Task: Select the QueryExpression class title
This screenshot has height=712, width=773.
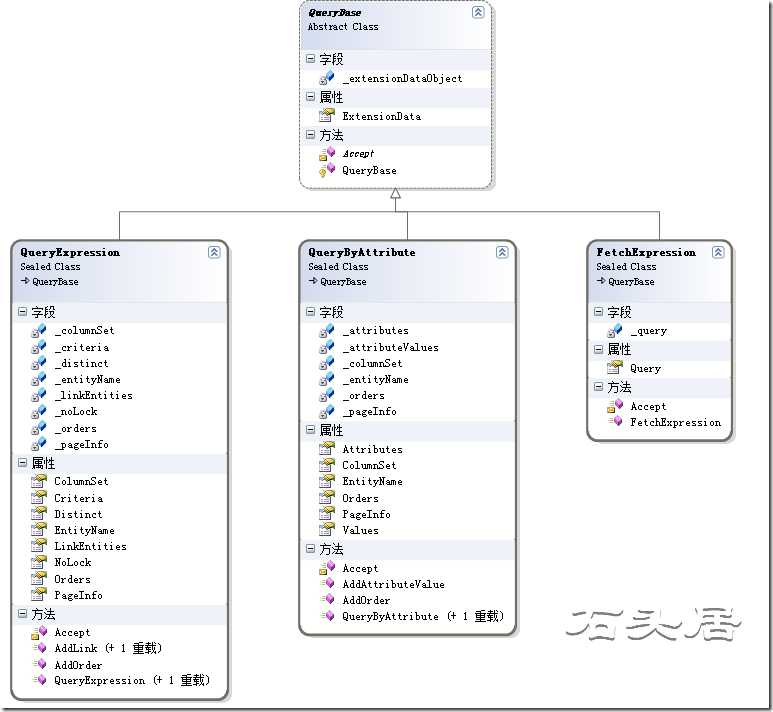Action: 70,252
